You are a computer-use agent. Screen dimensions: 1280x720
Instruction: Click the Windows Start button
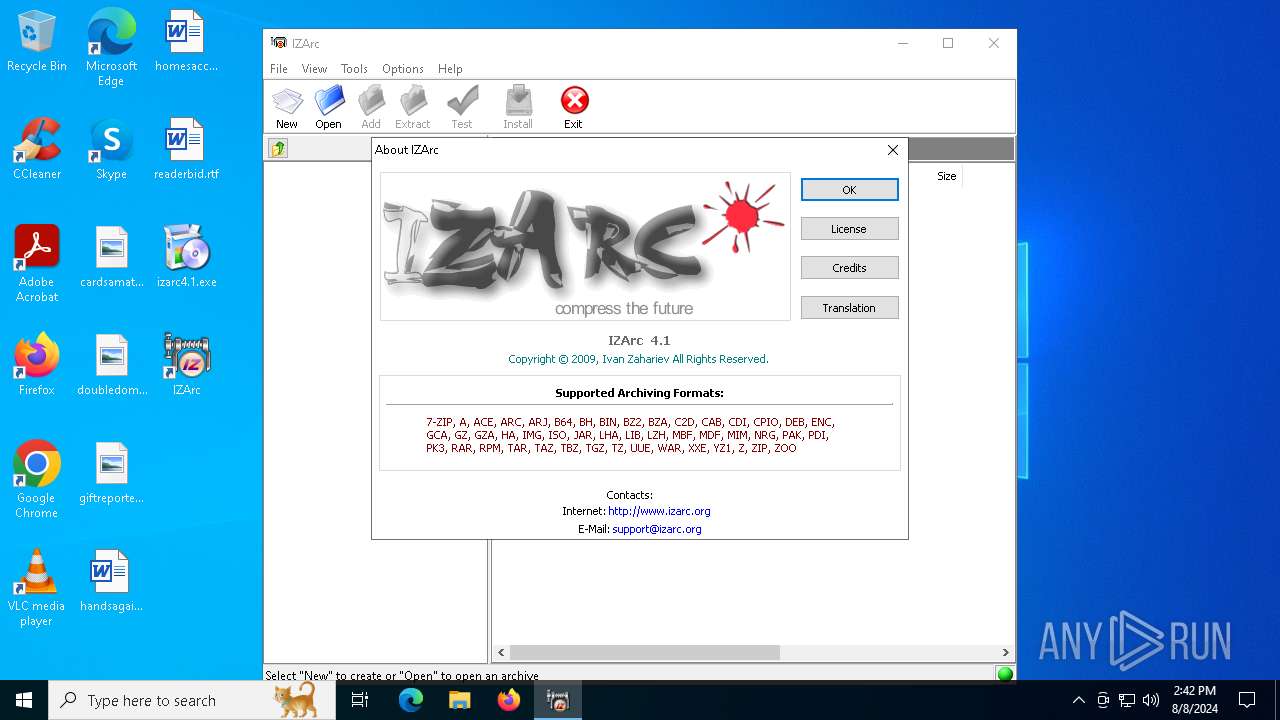point(24,700)
